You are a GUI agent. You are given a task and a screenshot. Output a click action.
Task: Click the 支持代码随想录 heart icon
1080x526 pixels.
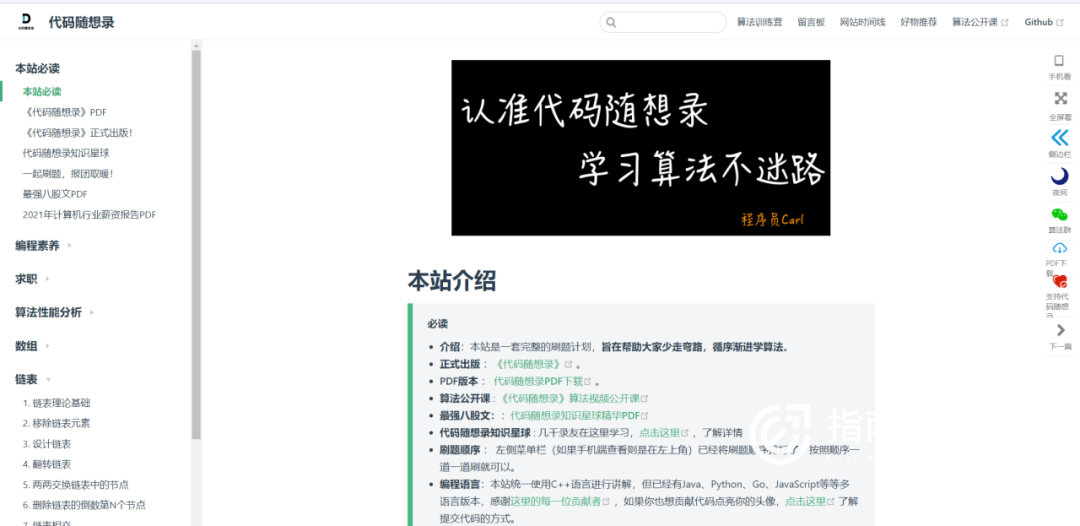tap(1059, 281)
